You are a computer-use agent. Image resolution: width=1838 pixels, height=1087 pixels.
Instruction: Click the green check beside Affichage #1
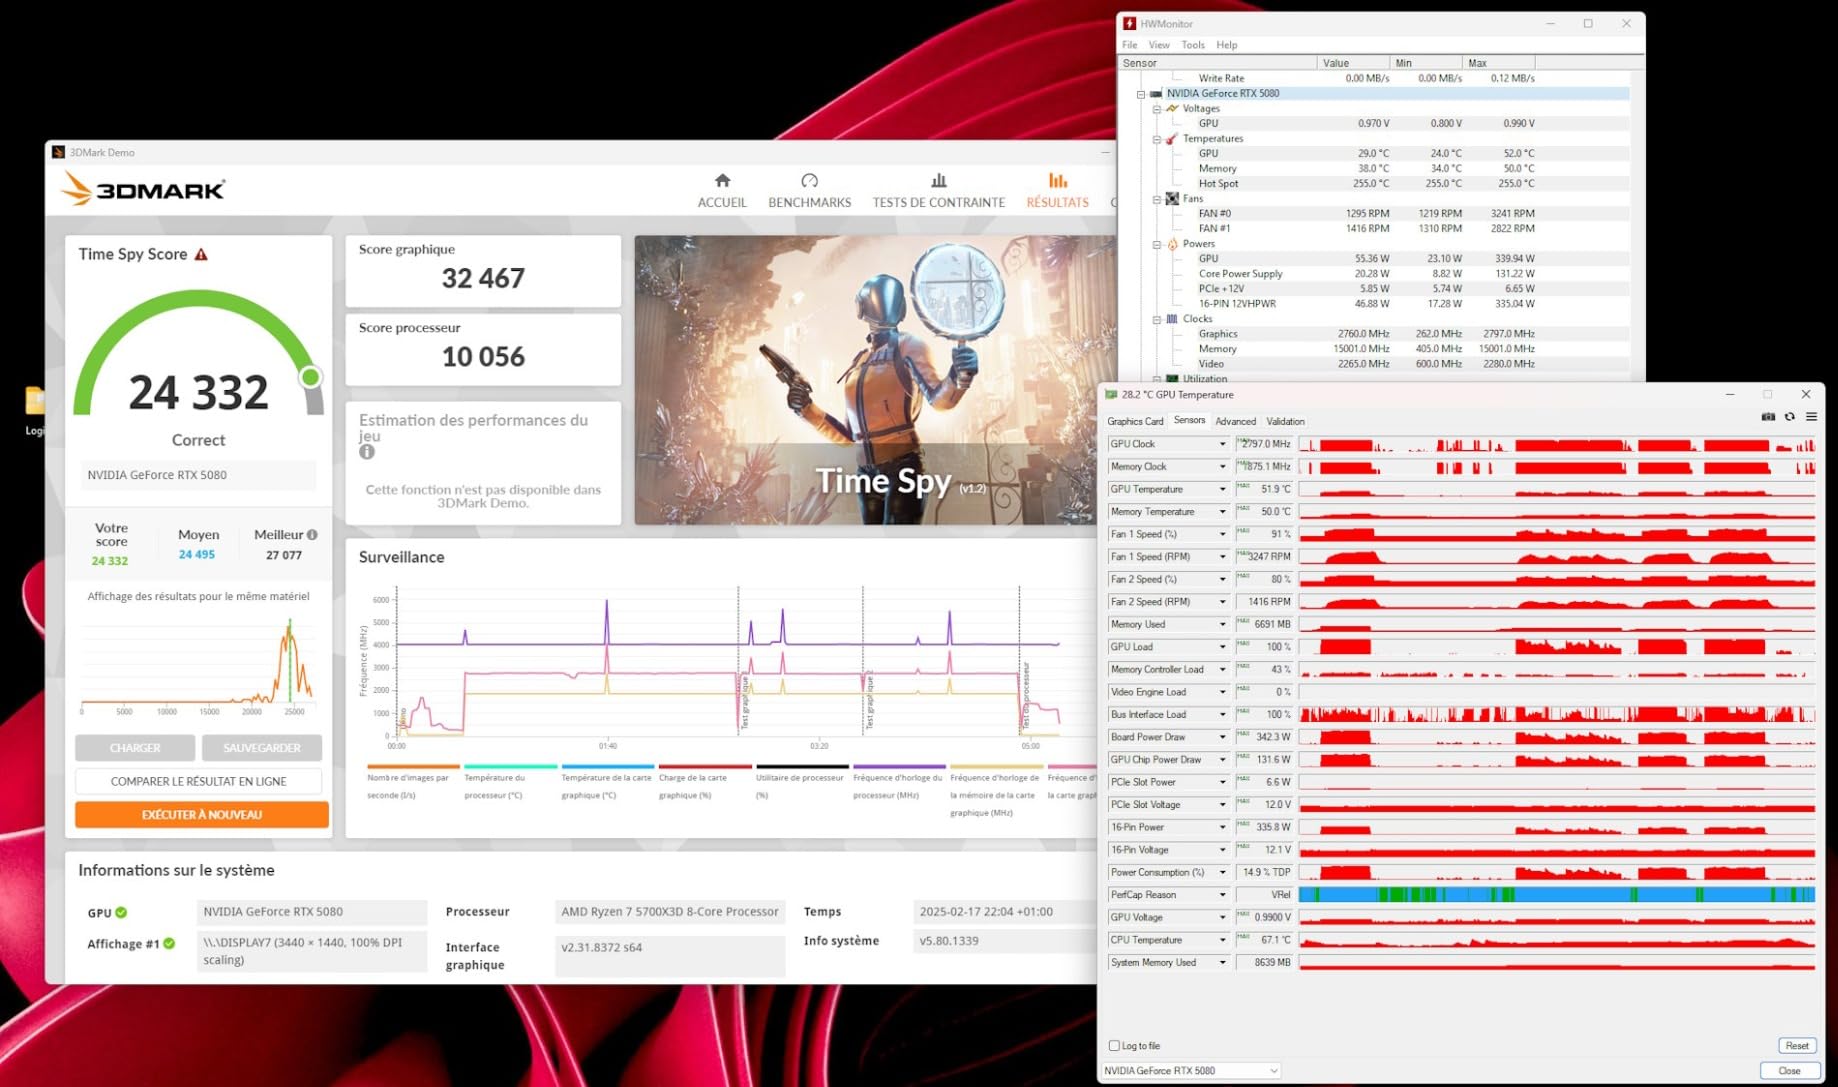click(169, 943)
